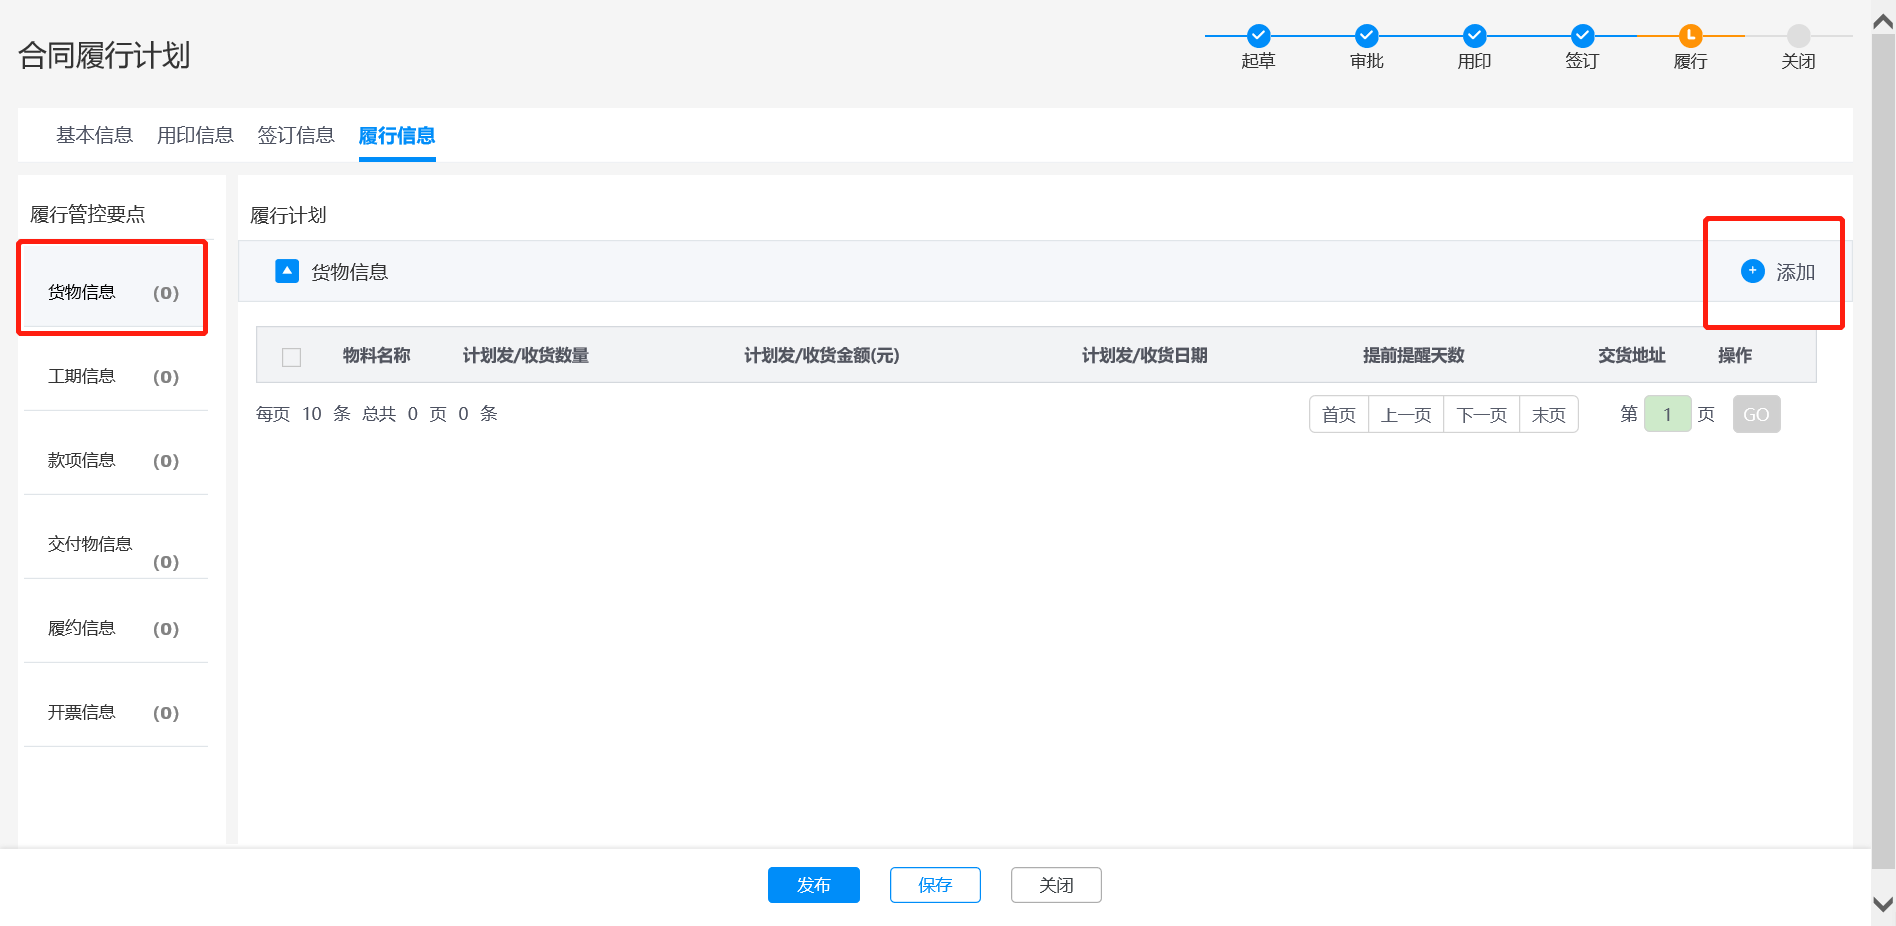Go to 下一页 in pagination

click(1481, 415)
